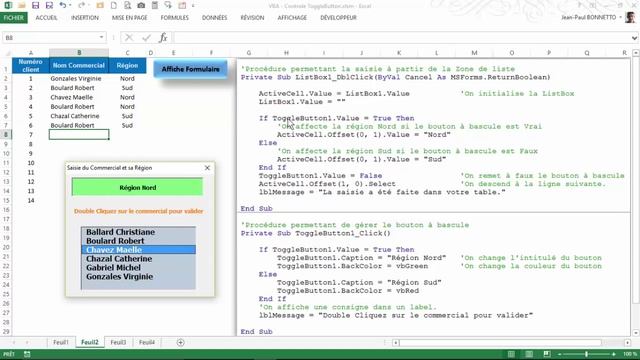Screen dimensions: 640x360
Task: Open the DÉVELOPPEUR ribbon tab
Action: click(x=338, y=18)
